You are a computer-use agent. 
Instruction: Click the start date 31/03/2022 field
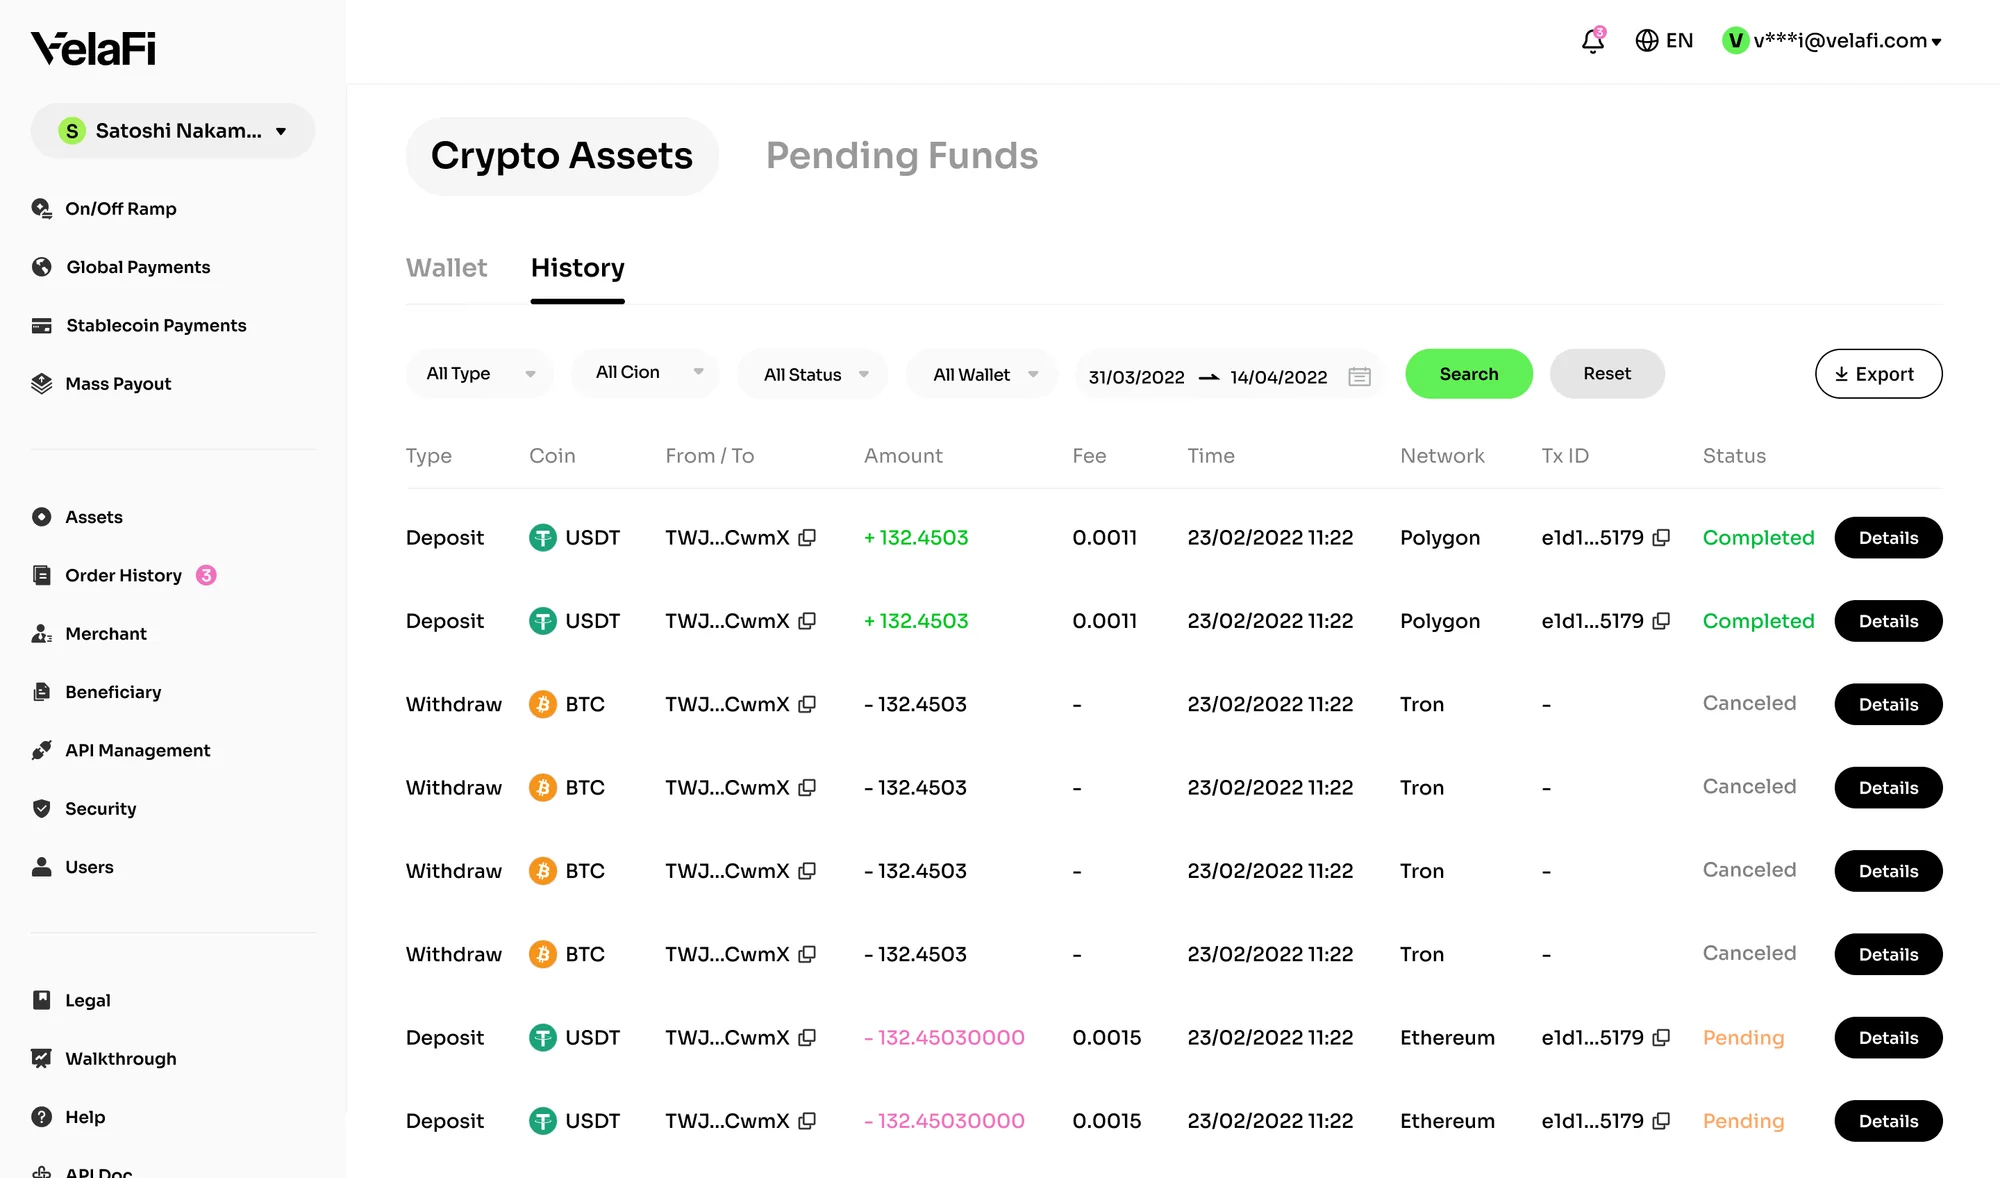pyautogui.click(x=1136, y=377)
